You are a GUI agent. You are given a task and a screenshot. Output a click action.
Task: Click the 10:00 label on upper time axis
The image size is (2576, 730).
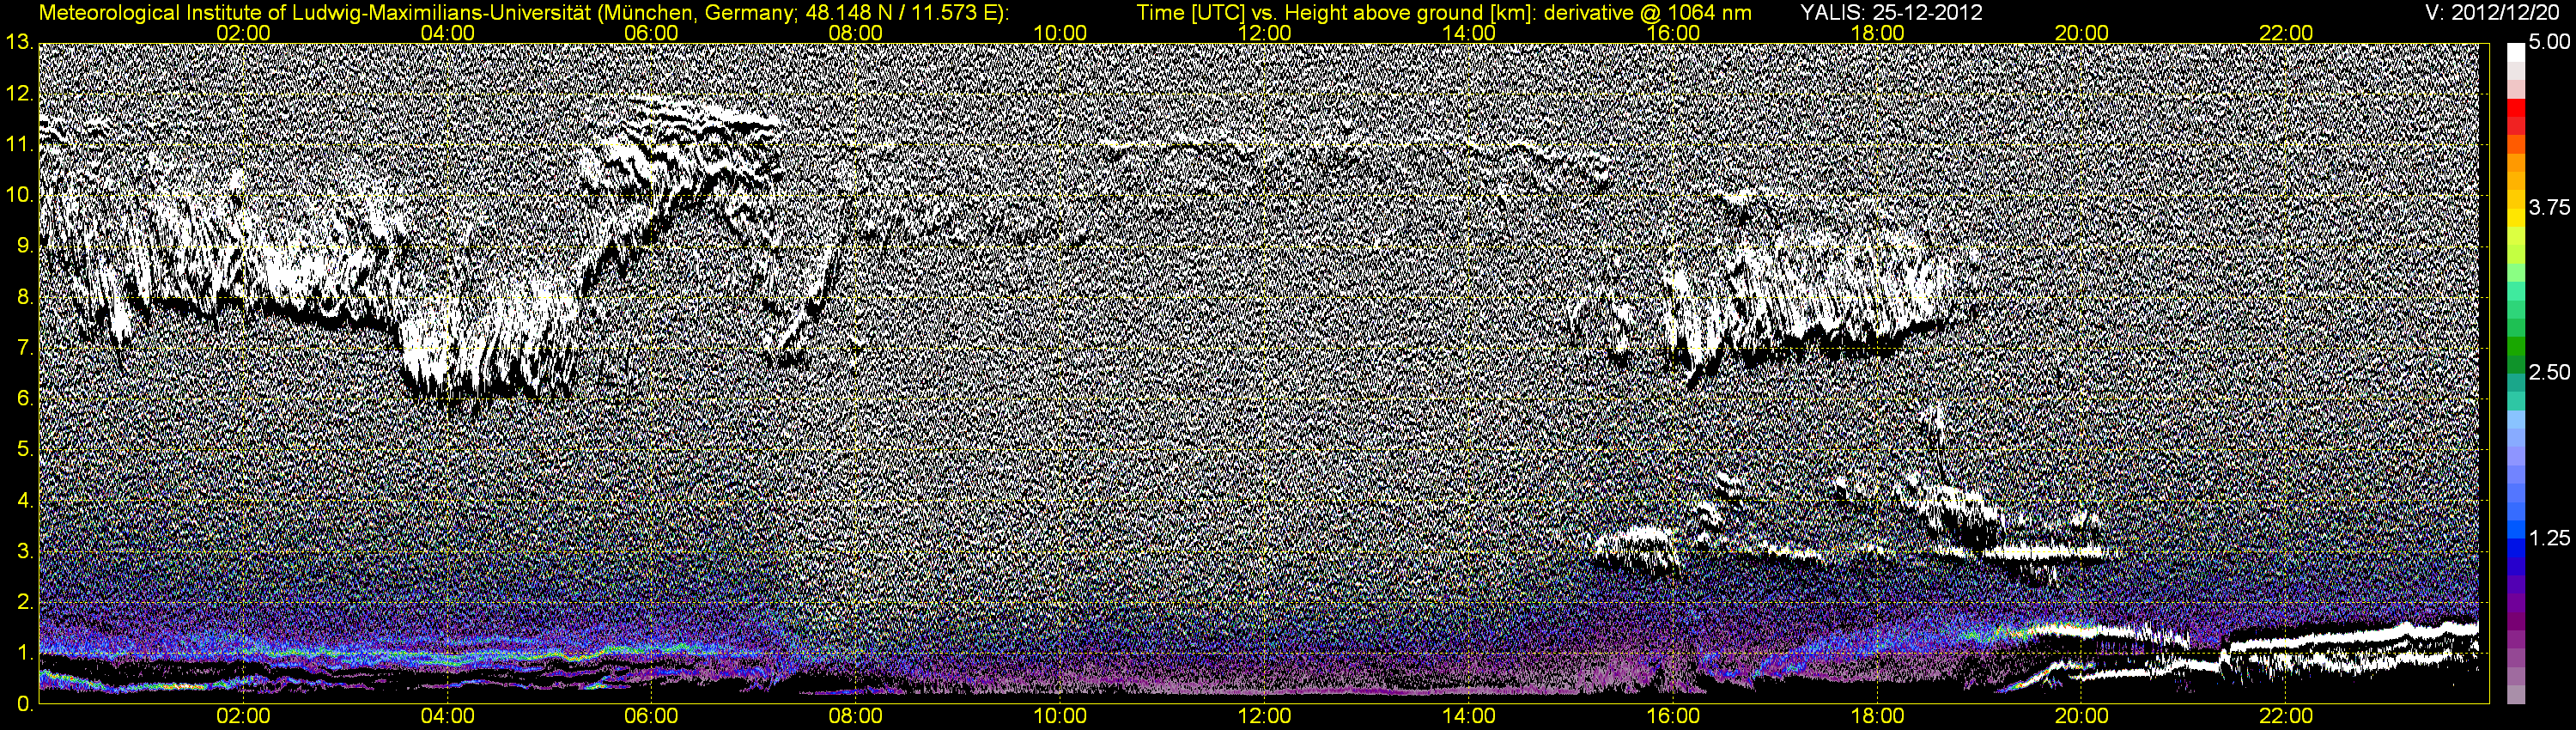(x=1060, y=33)
